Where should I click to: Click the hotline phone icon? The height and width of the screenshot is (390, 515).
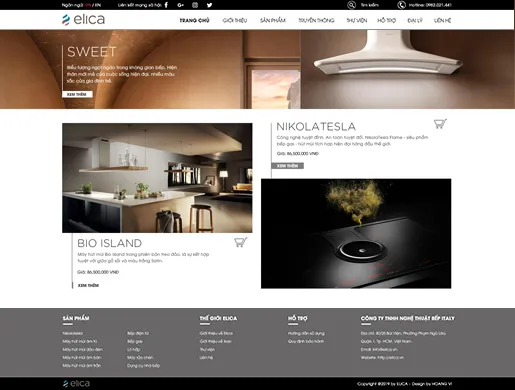401,5
